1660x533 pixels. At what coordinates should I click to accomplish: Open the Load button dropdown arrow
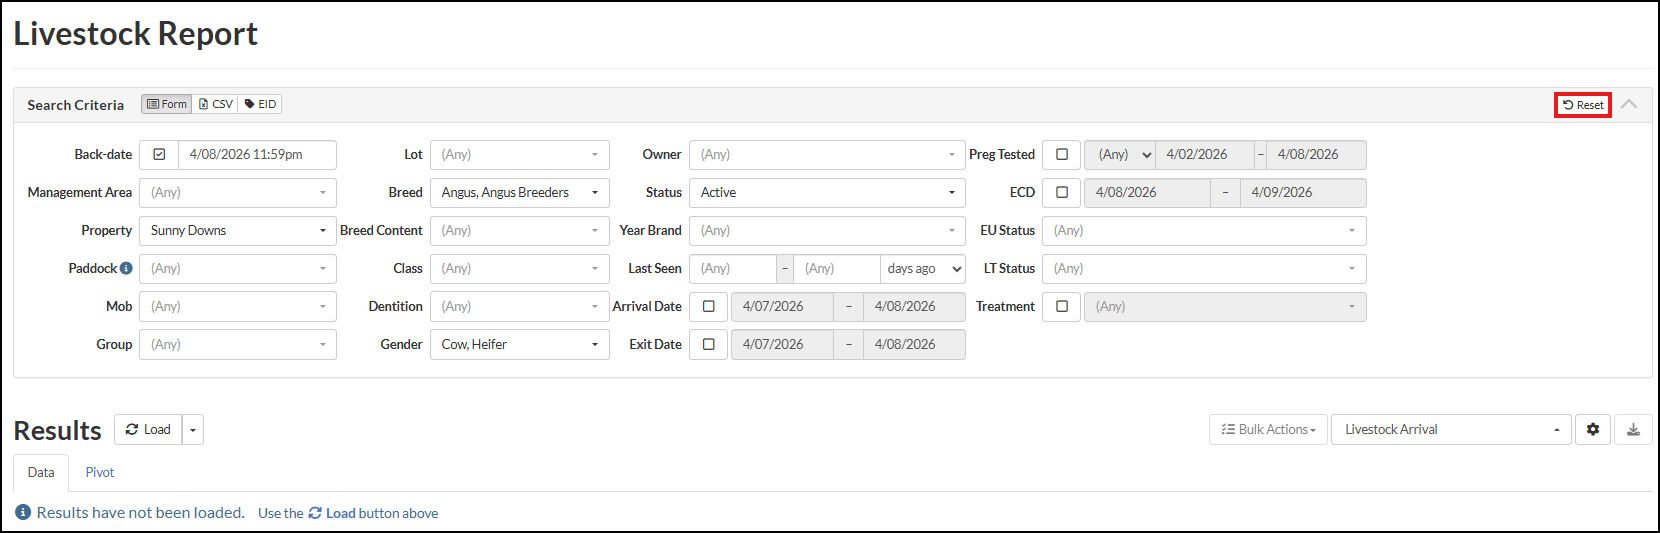pyautogui.click(x=193, y=429)
